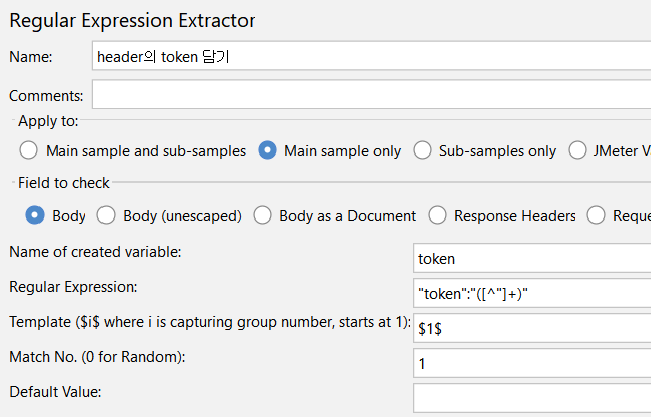Screen dimensions: 651x417
Task: Select the Request Headers radio at right edge
Action: [596, 215]
